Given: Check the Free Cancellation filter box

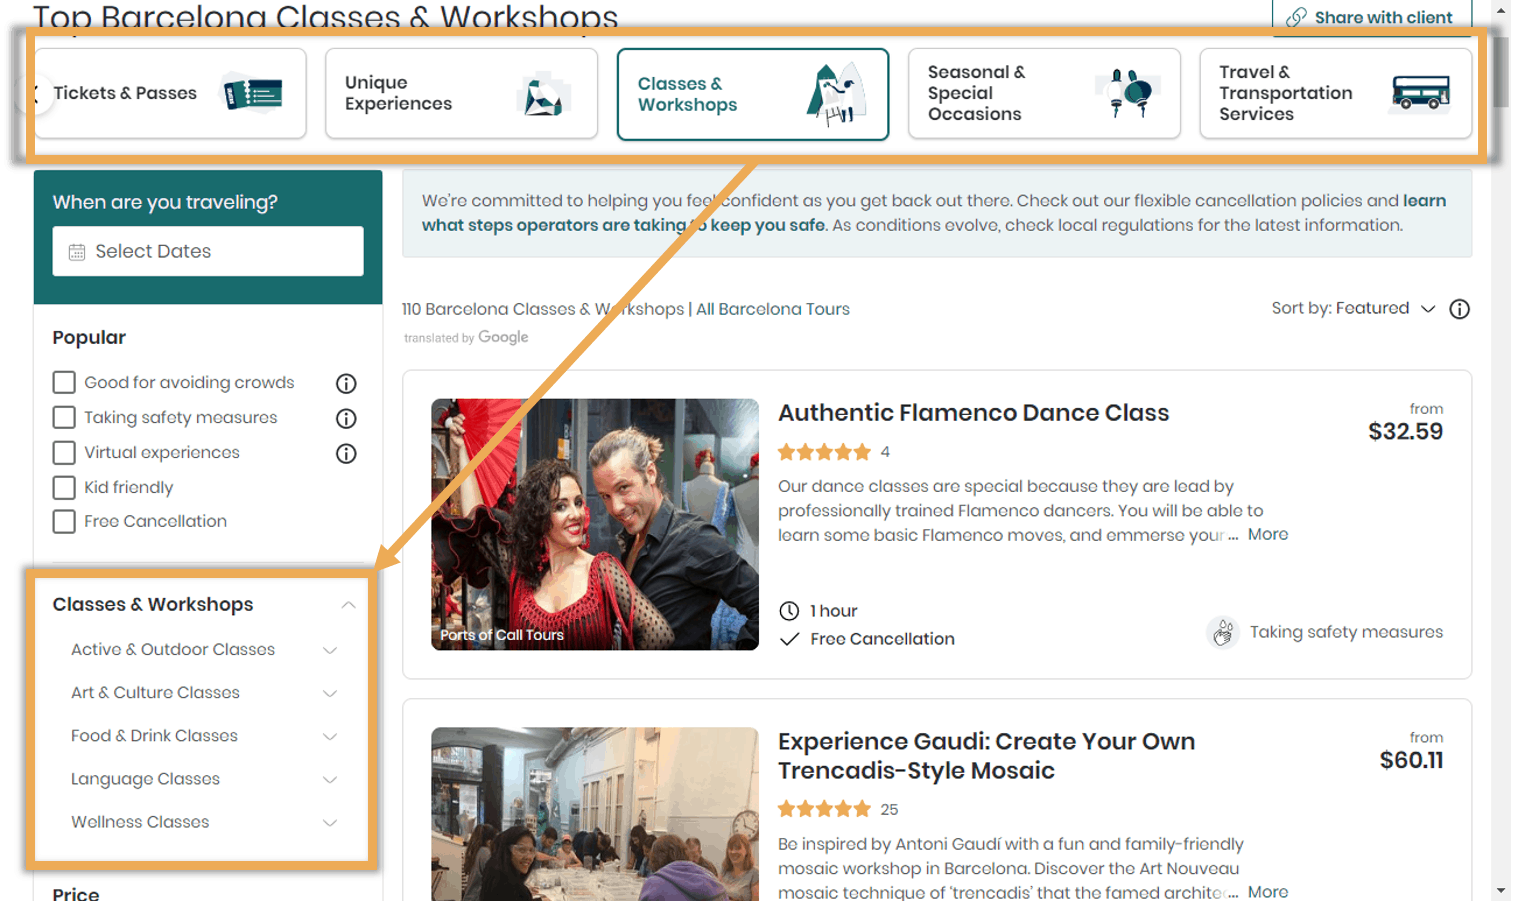Looking at the screenshot, I should (64, 521).
